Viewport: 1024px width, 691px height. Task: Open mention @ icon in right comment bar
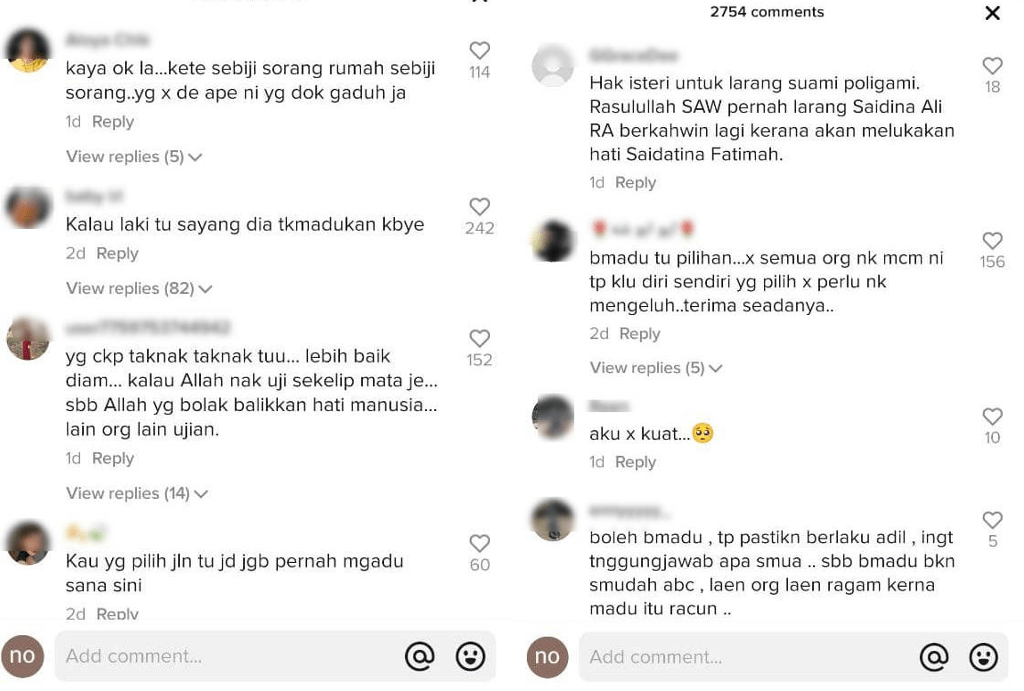(x=934, y=657)
